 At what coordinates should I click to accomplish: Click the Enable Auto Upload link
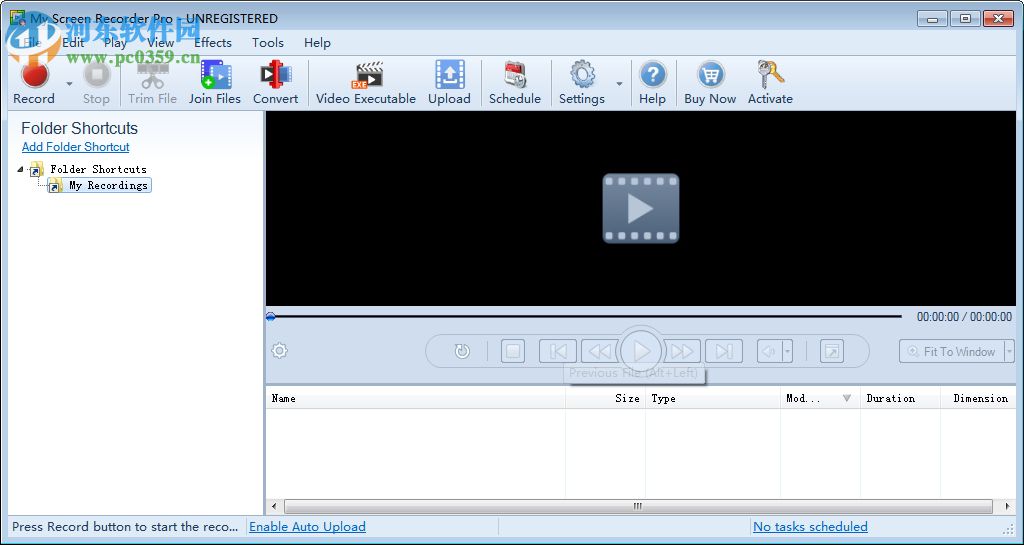pyautogui.click(x=308, y=527)
